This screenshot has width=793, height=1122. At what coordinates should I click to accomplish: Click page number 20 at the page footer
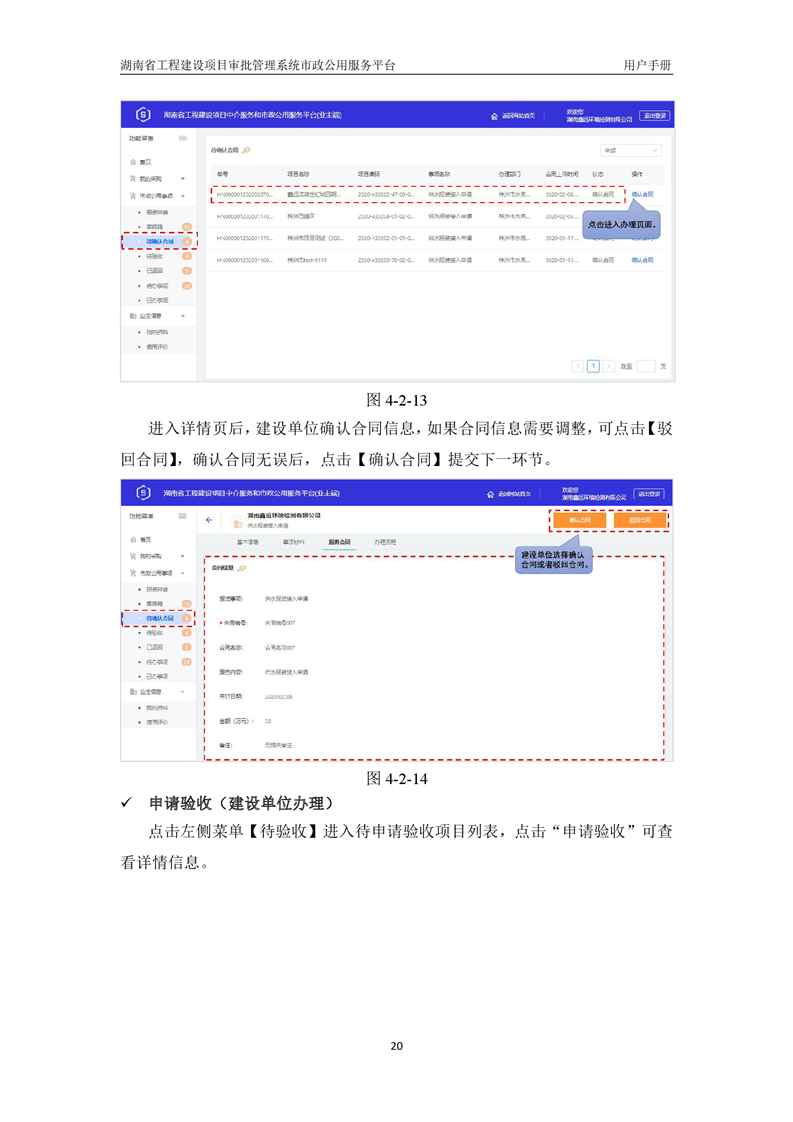(x=396, y=1046)
